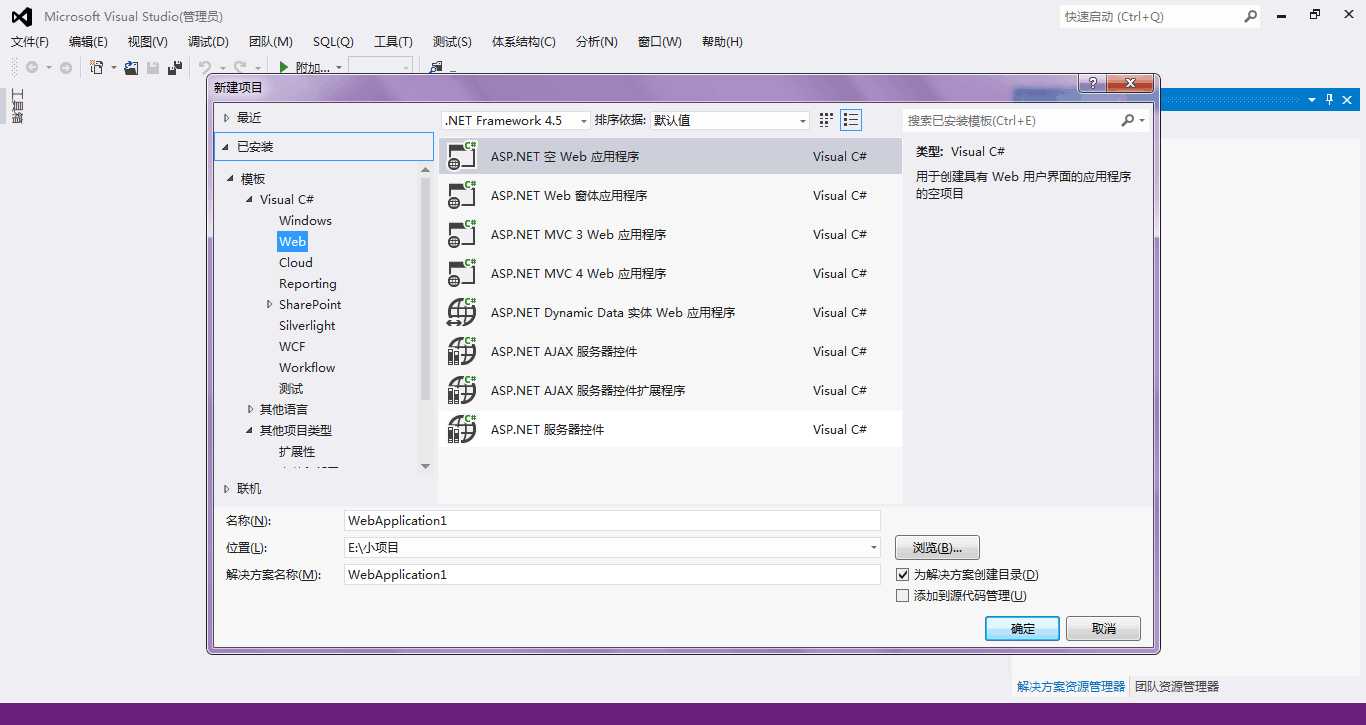Click the 浏览(B)... button
Viewport: 1366px width, 725px height.
(x=937, y=548)
